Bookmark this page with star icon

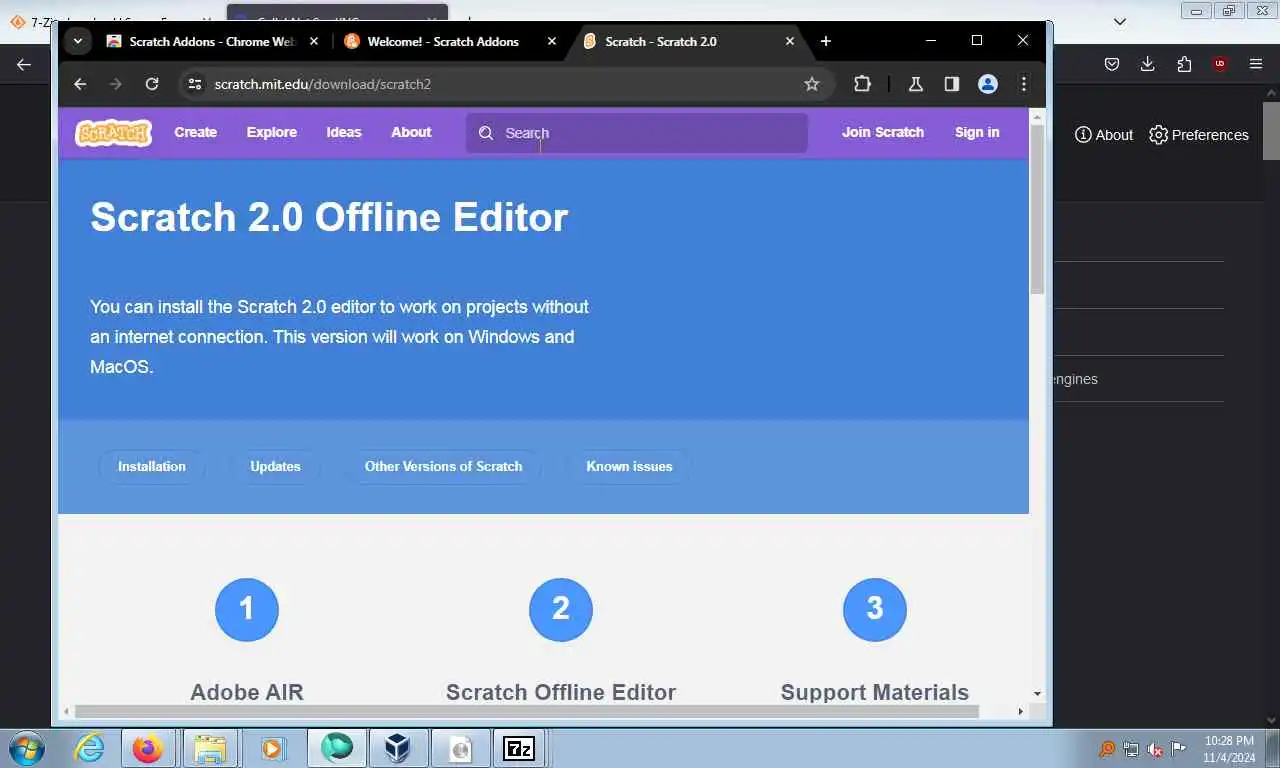[812, 84]
